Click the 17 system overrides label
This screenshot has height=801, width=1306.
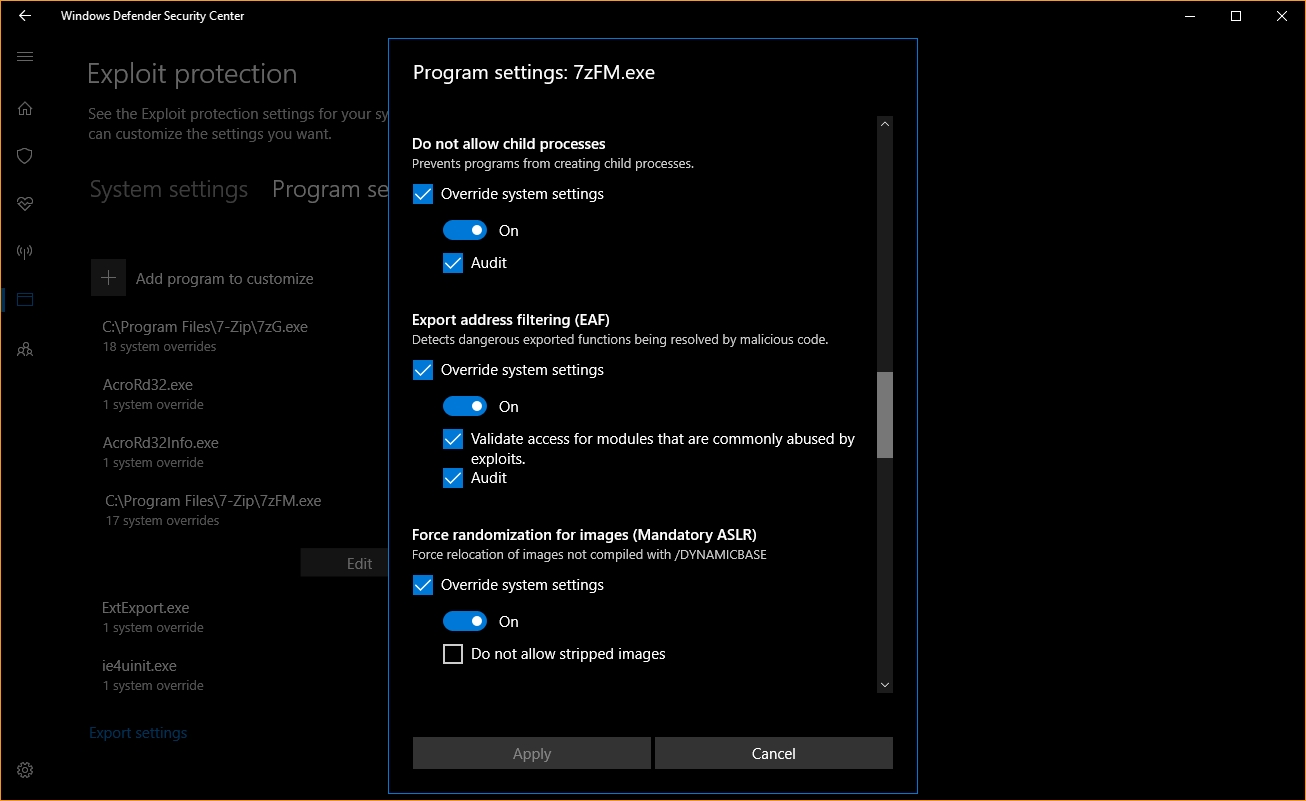point(162,521)
